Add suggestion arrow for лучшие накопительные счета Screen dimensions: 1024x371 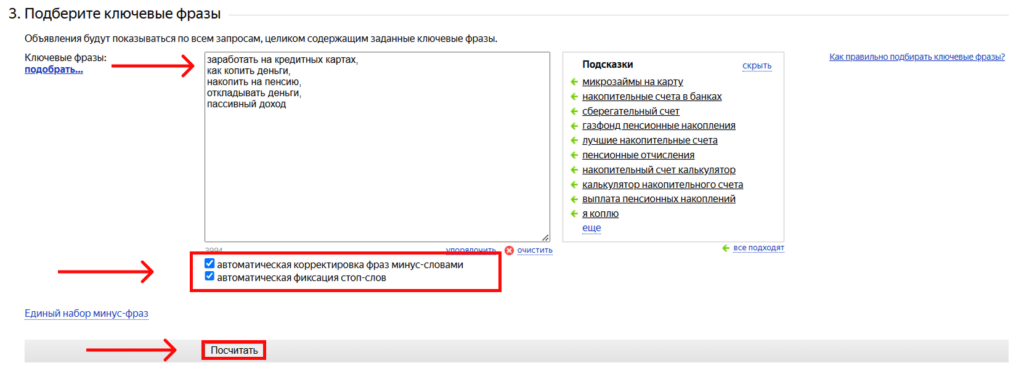574,140
